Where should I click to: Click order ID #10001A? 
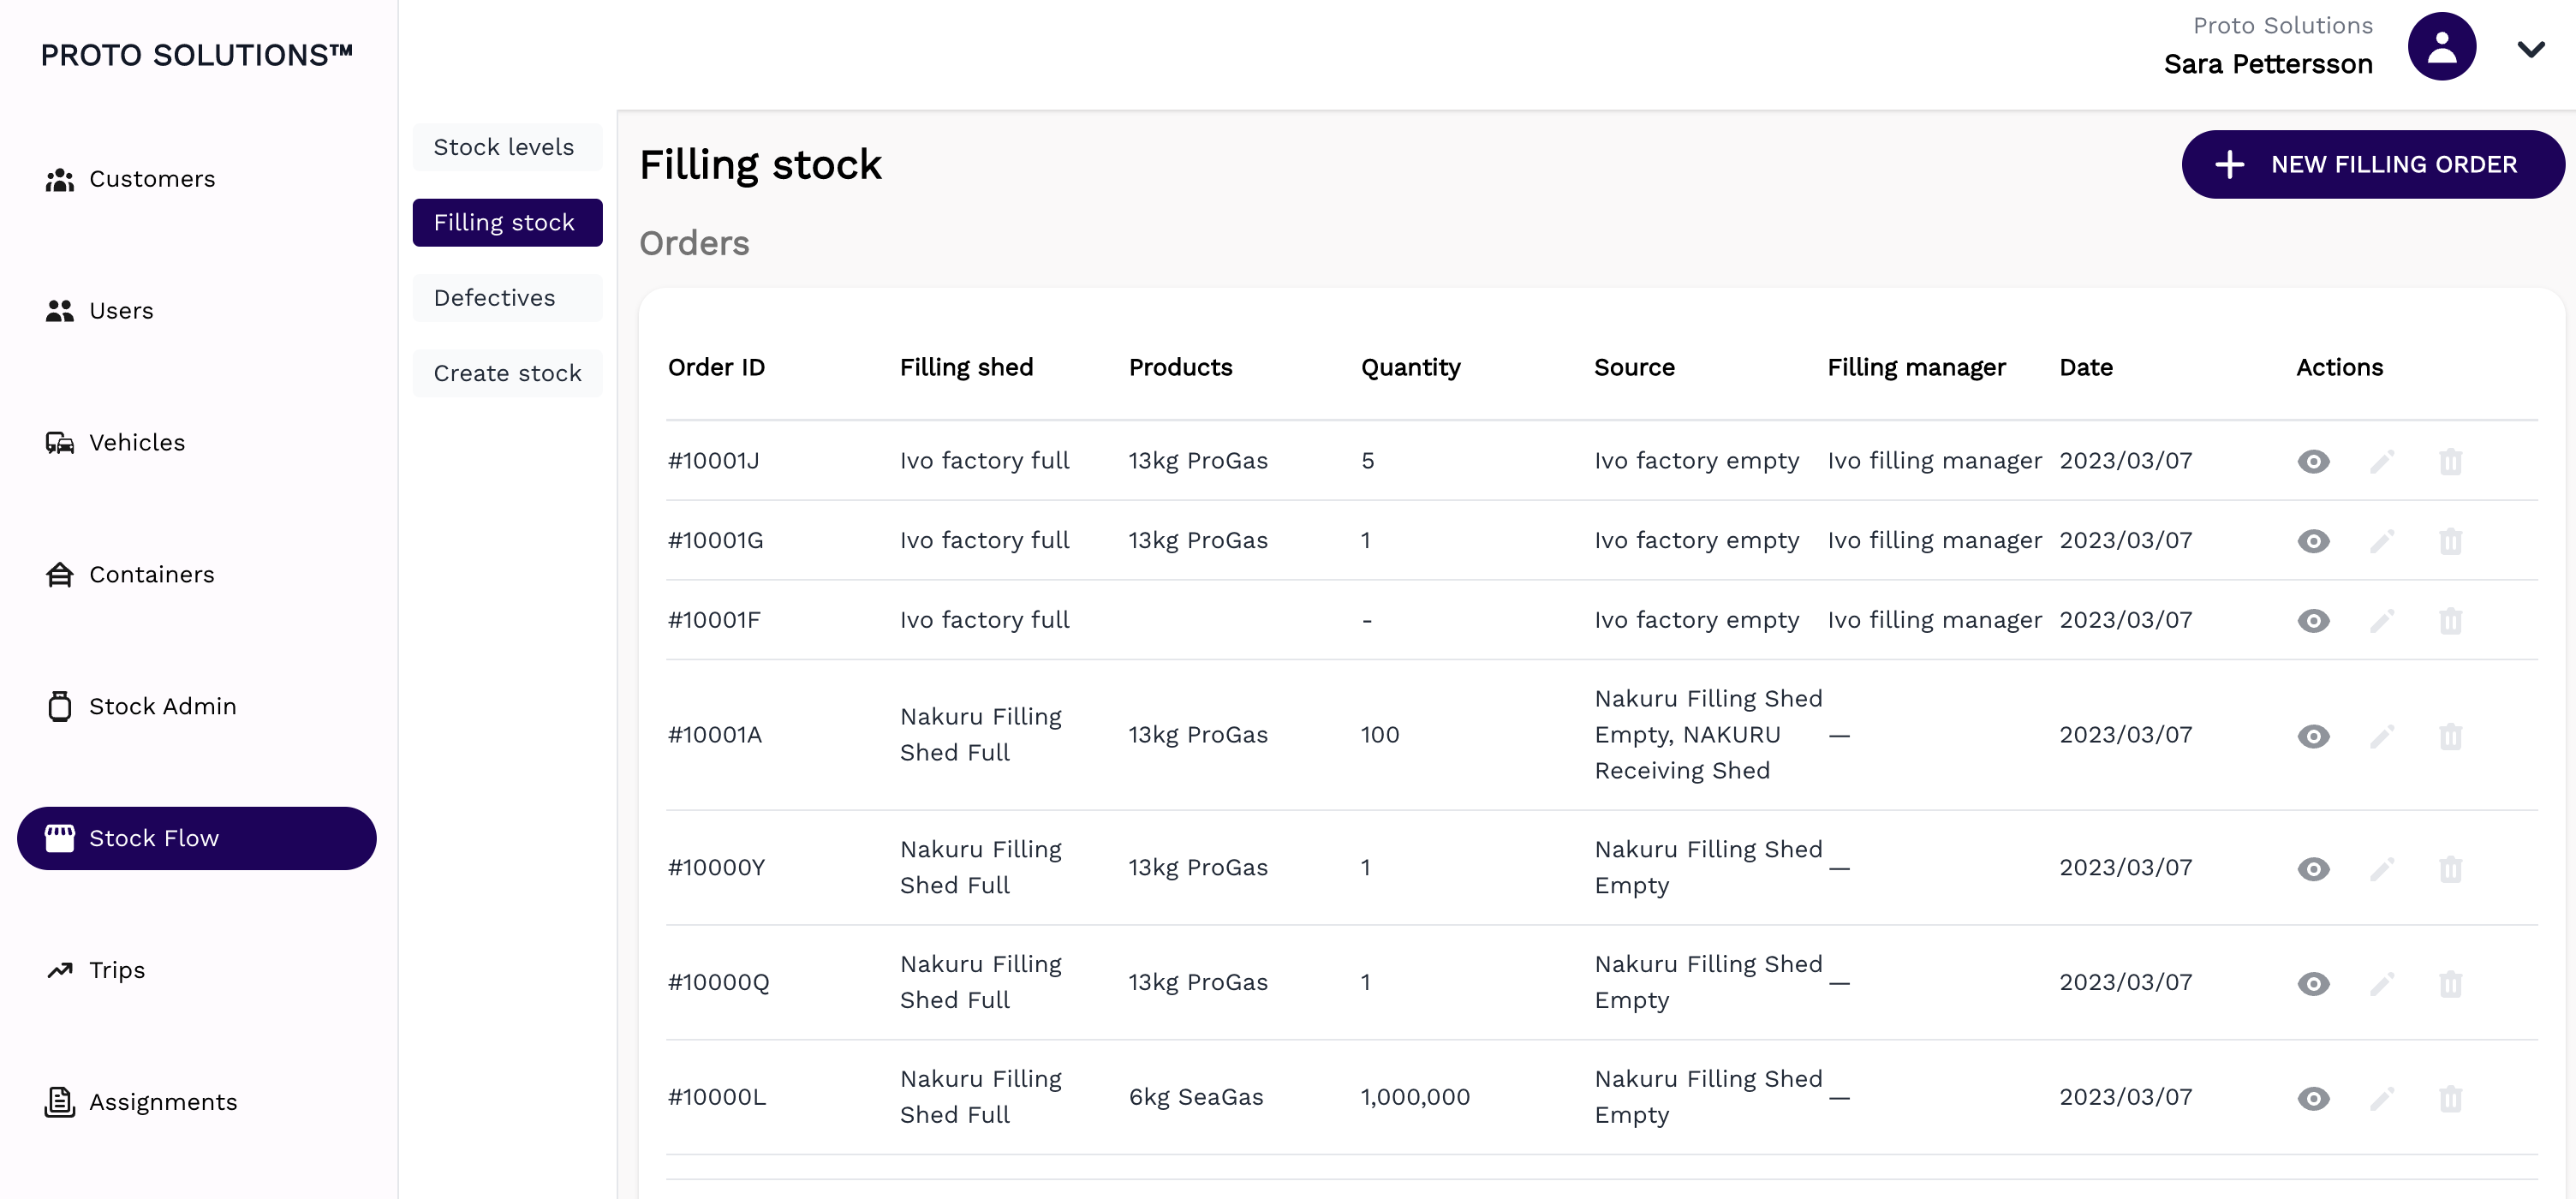pos(714,735)
